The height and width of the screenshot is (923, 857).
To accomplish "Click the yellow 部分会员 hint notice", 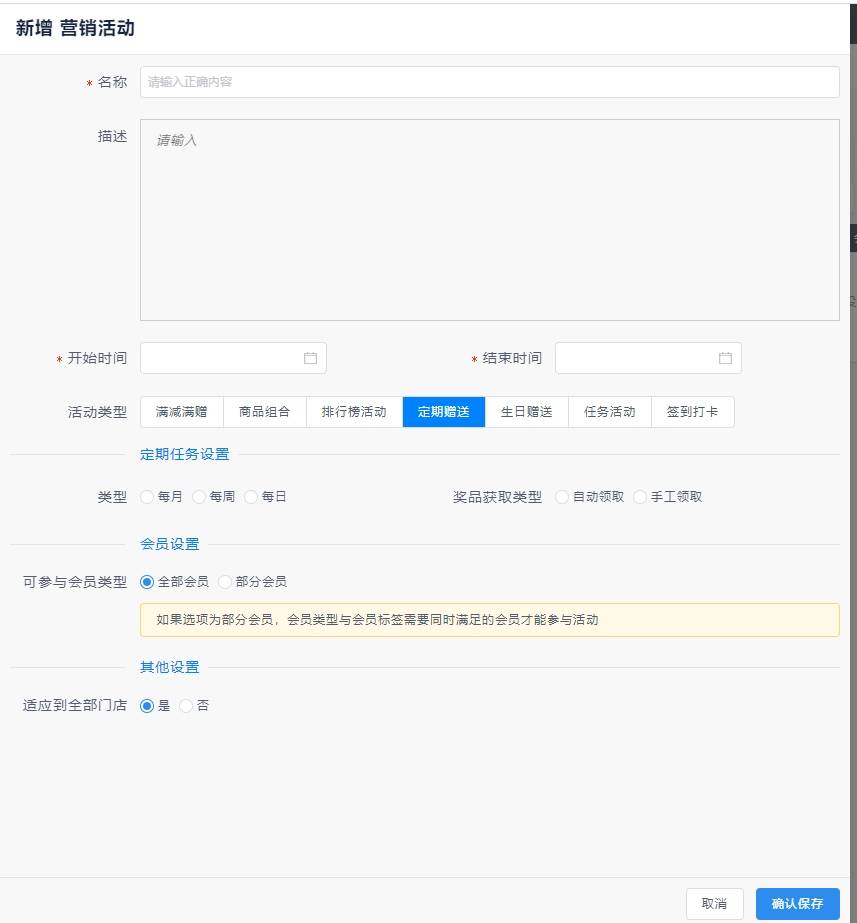I will (x=490, y=620).
